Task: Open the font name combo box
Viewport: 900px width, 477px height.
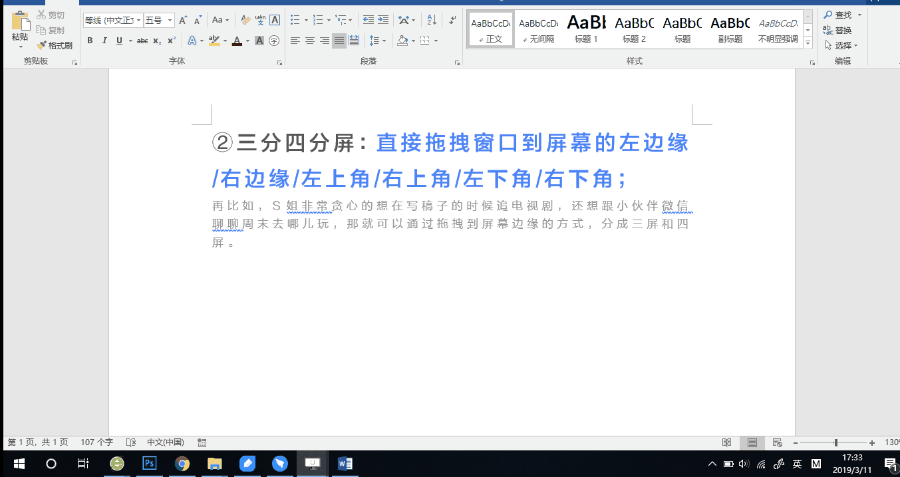Action: pyautogui.click(x=112, y=20)
